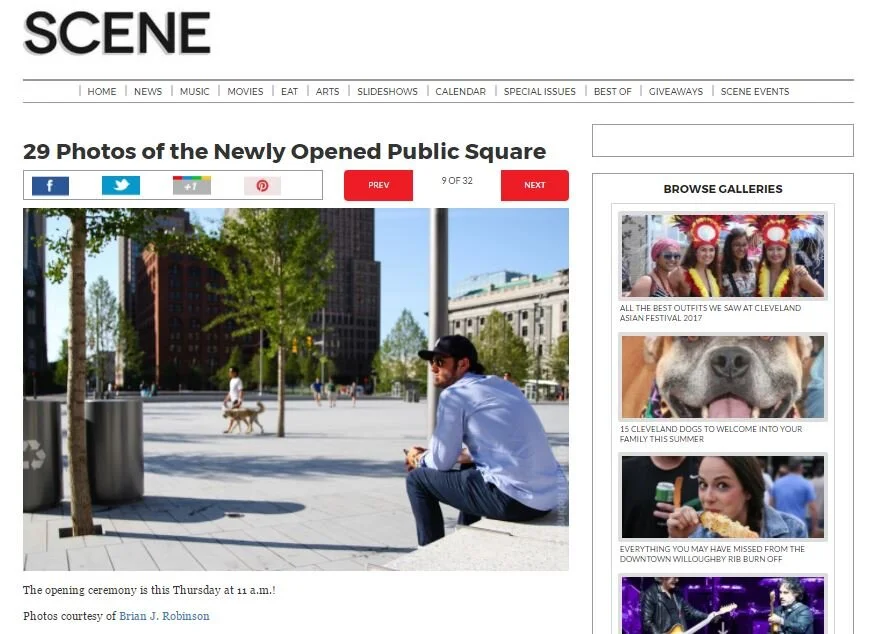872x634 pixels.
Task: Select SLIDESHOWS in the navigation bar
Action: (x=387, y=91)
